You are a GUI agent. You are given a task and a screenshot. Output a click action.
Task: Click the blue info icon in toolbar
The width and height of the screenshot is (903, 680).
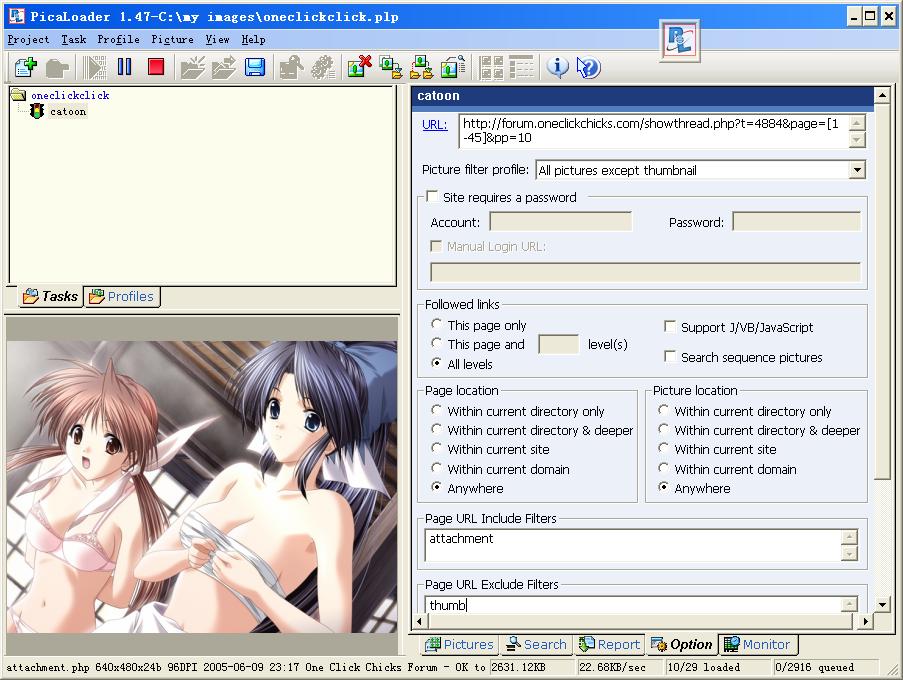pyautogui.click(x=557, y=67)
